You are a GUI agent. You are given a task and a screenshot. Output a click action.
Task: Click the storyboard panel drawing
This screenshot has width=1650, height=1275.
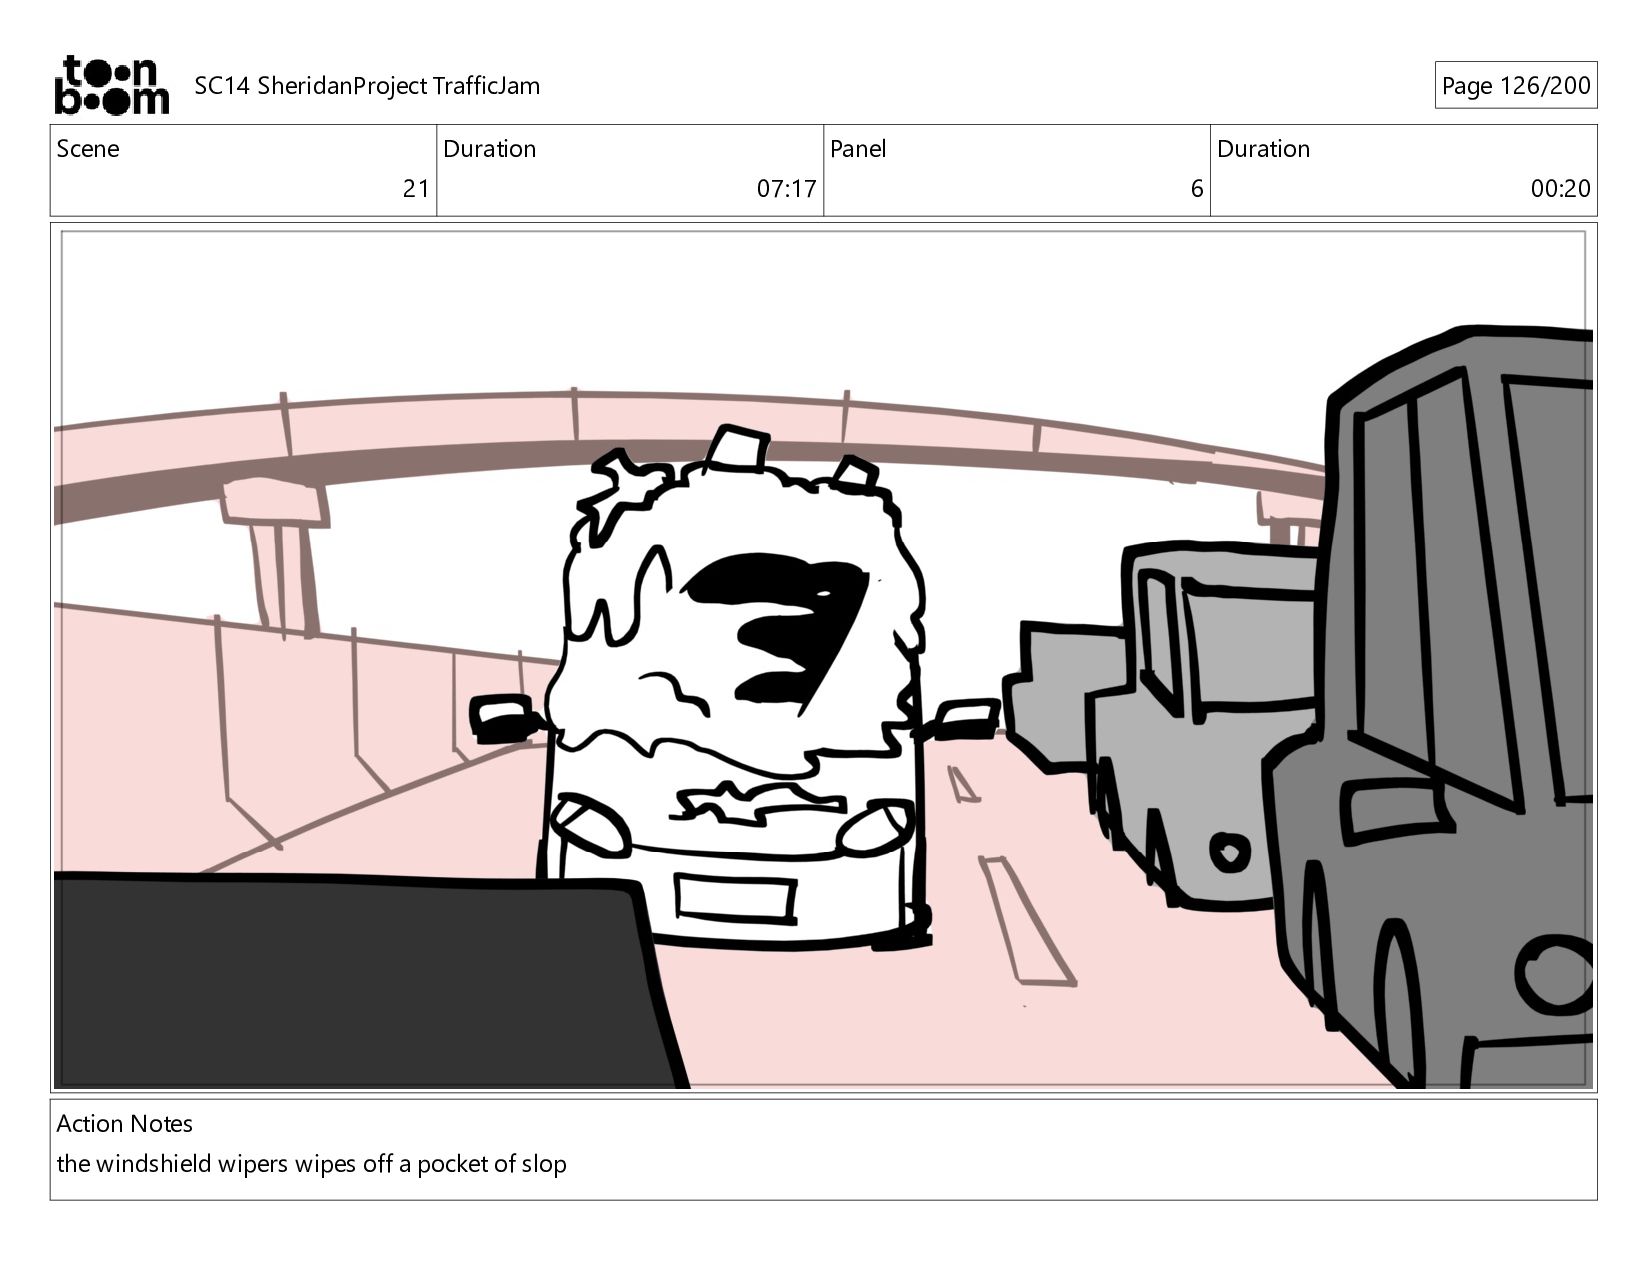pyautogui.click(x=824, y=658)
